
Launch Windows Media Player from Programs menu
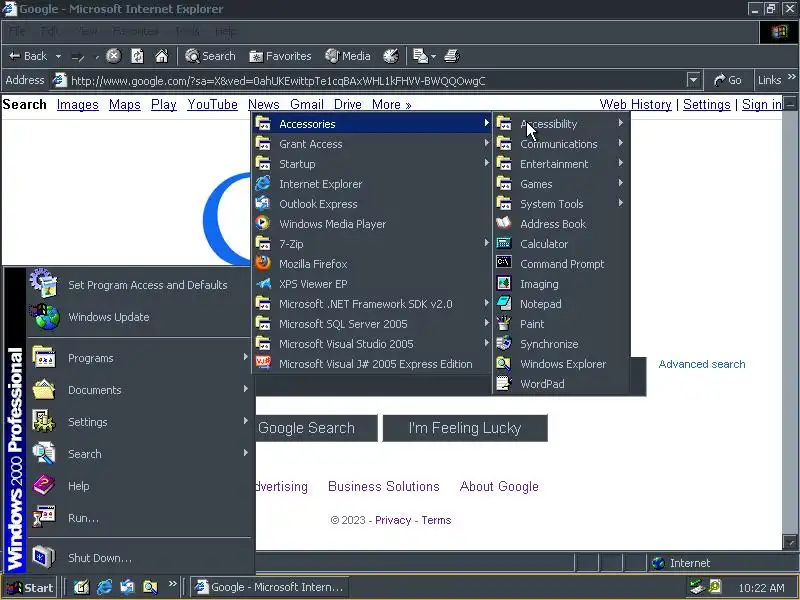(x=372, y=224)
